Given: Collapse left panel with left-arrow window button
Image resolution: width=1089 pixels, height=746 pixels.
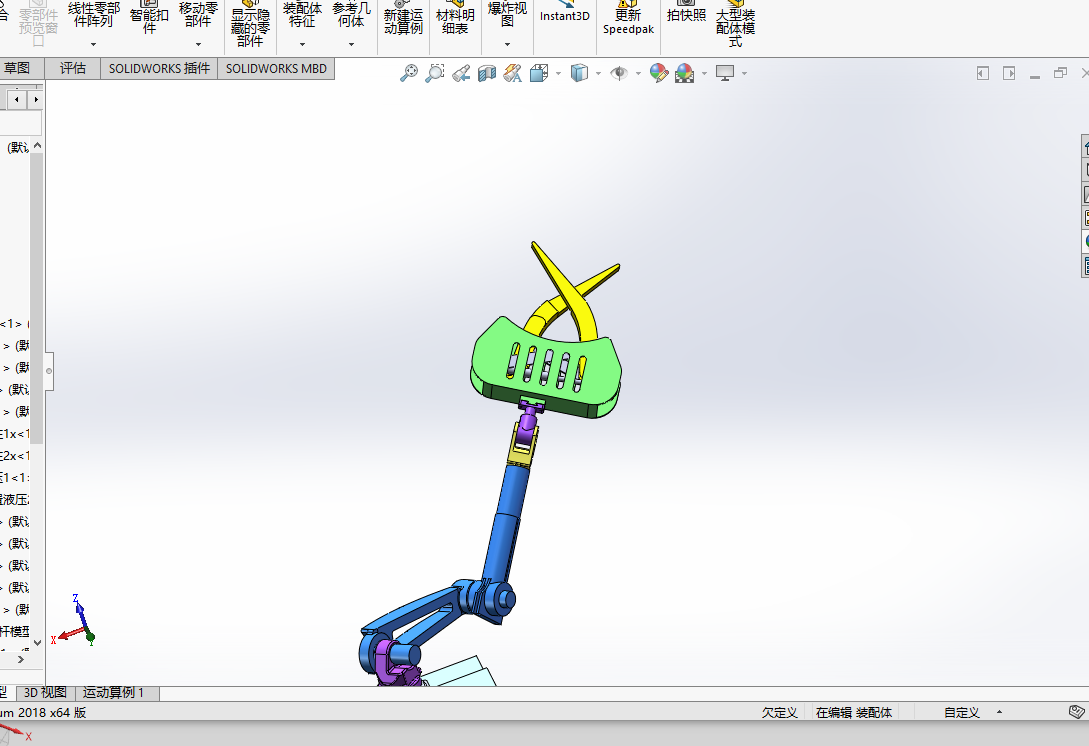Looking at the screenshot, I should (x=983, y=73).
